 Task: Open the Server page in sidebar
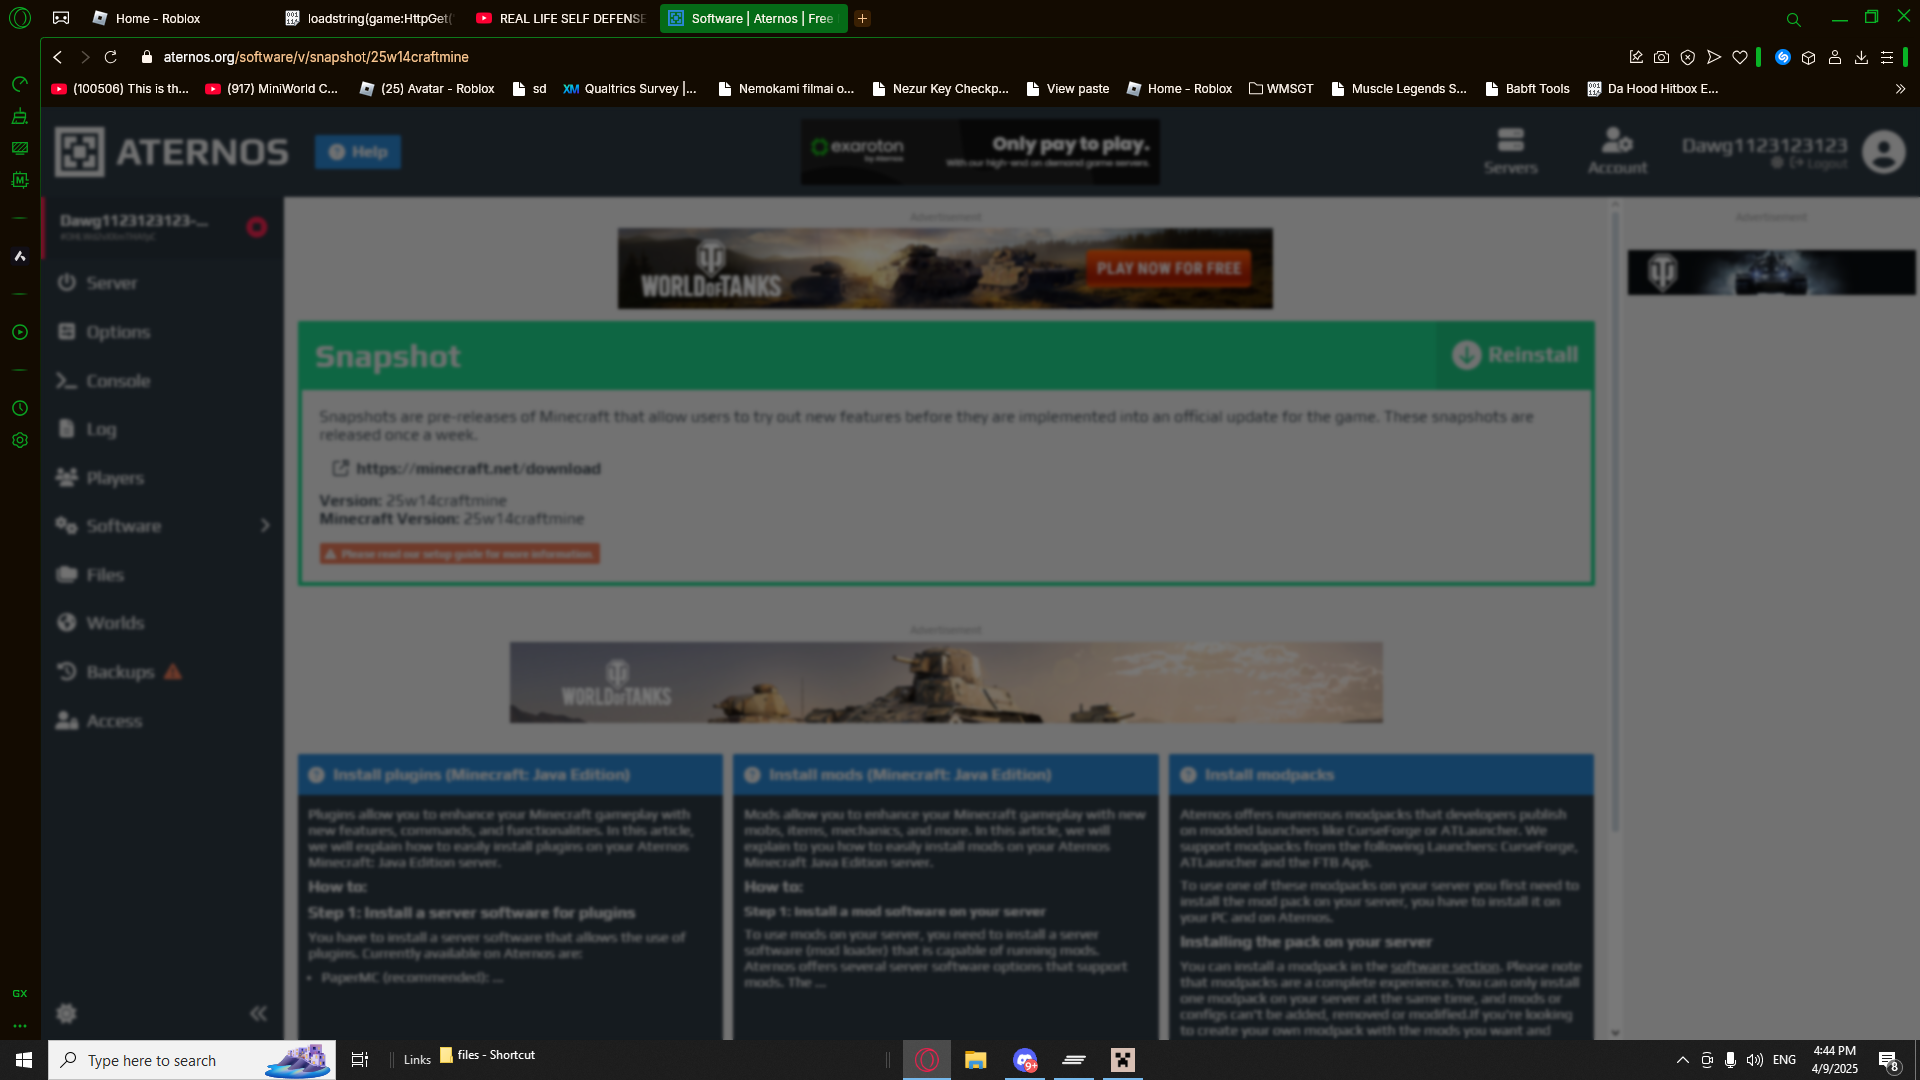tap(162, 283)
